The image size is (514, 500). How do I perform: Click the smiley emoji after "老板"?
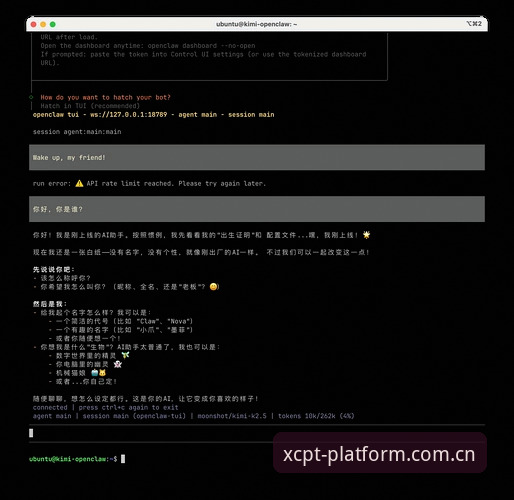click(x=213, y=287)
